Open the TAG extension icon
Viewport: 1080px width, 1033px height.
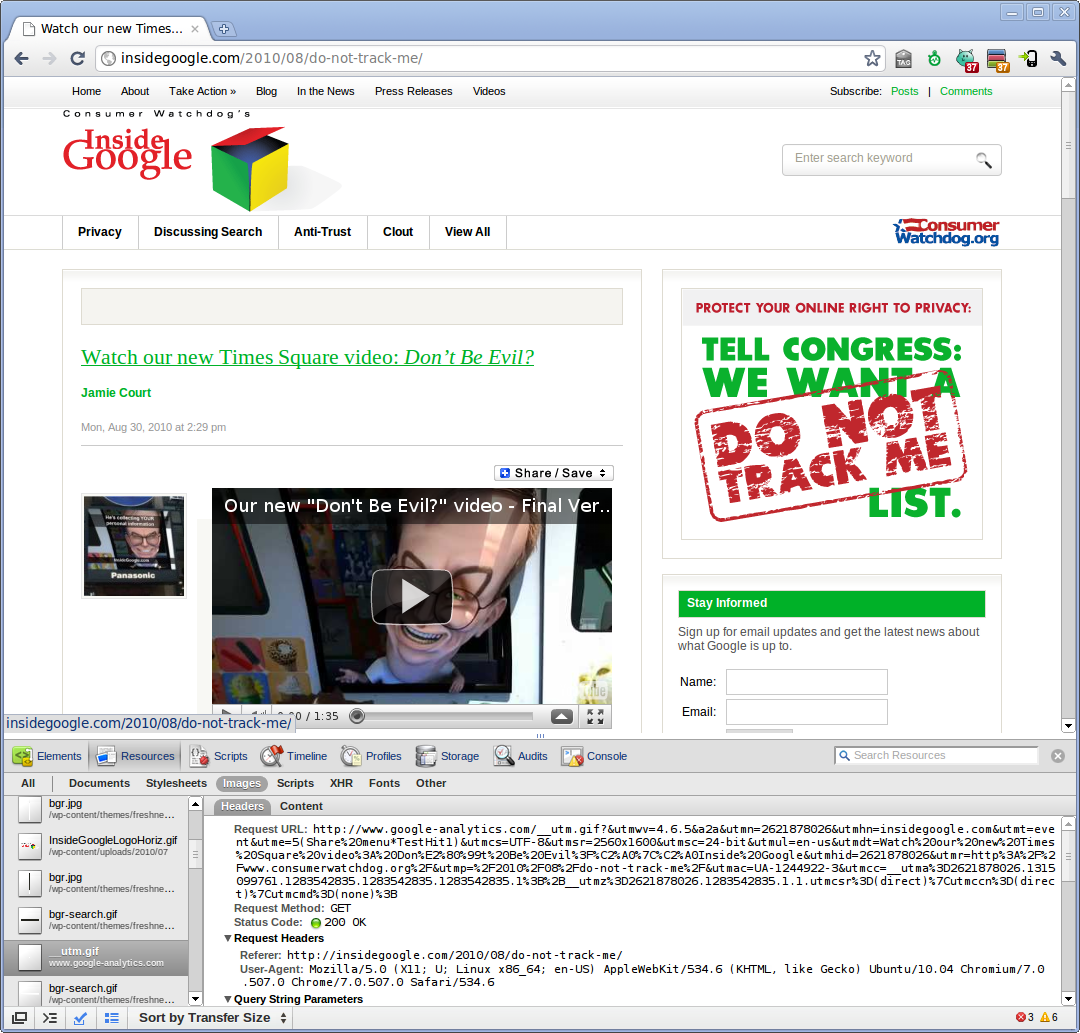(904, 59)
